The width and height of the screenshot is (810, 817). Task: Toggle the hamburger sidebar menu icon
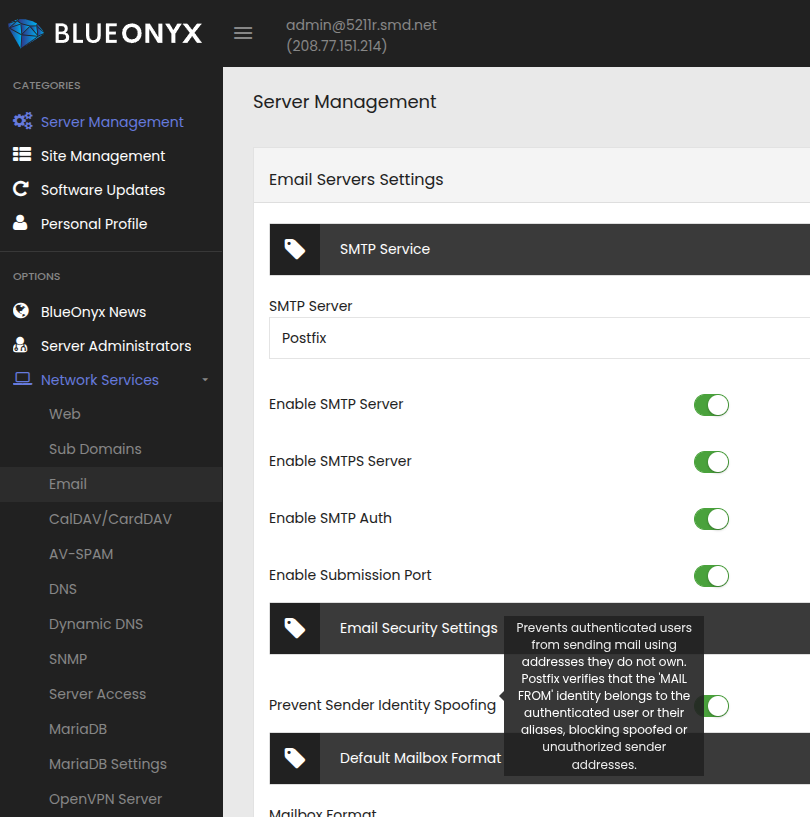(243, 33)
